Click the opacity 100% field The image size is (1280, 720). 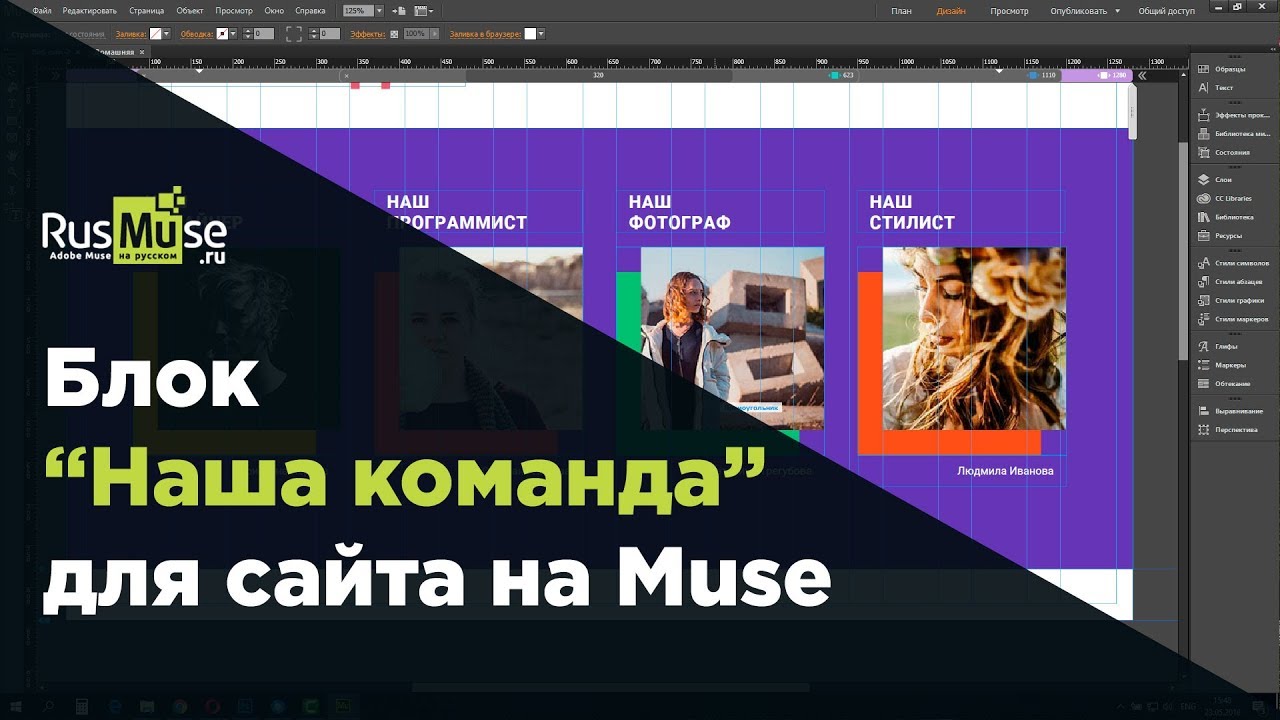pyautogui.click(x=415, y=33)
